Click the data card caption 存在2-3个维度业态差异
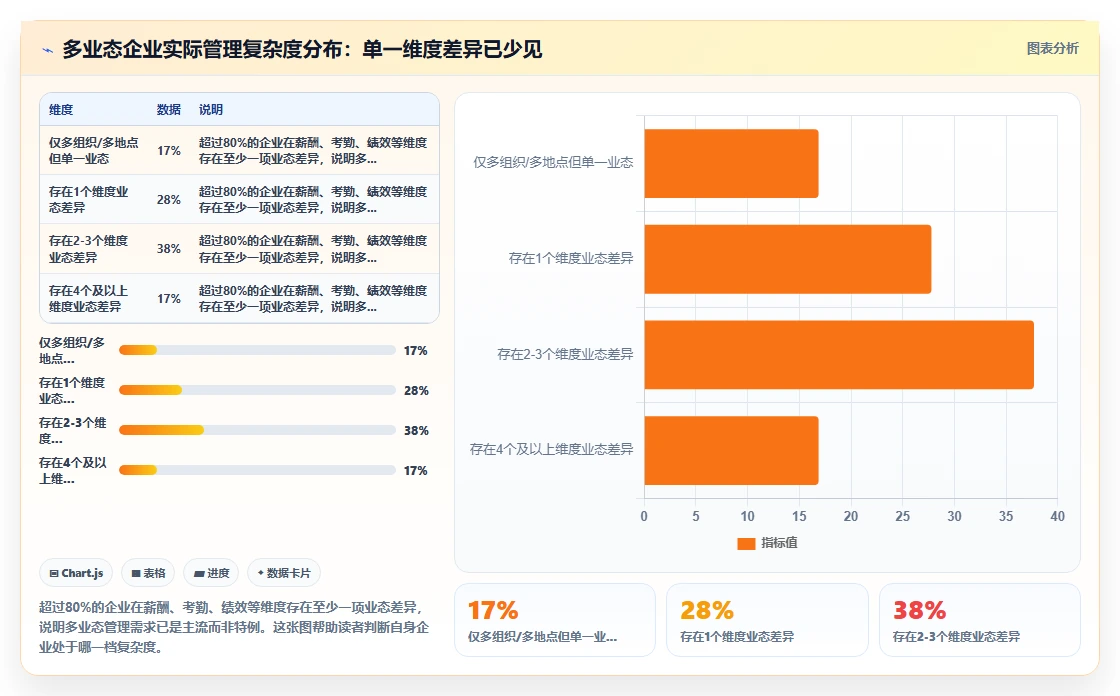This screenshot has height=696, width=1120. pyautogui.click(x=956, y=637)
